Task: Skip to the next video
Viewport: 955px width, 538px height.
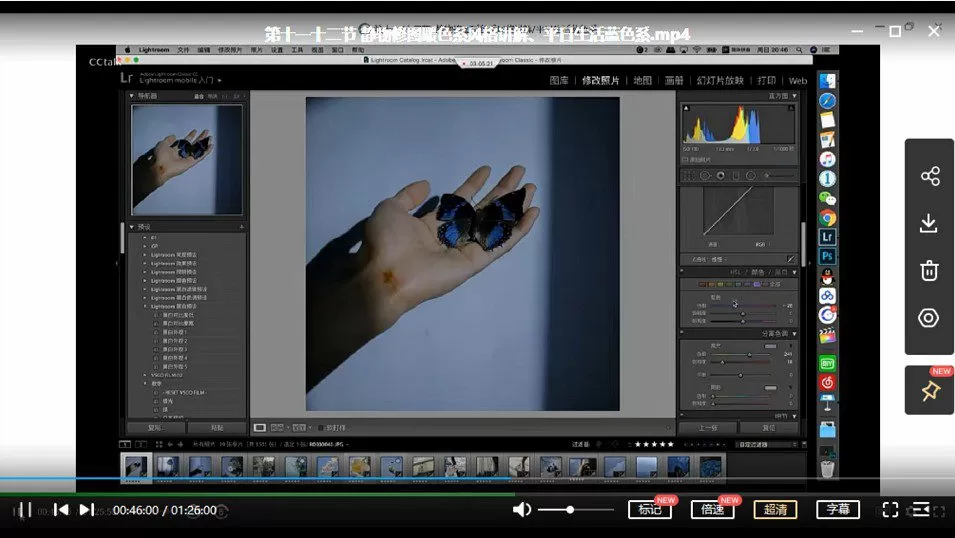Action: [x=87, y=510]
